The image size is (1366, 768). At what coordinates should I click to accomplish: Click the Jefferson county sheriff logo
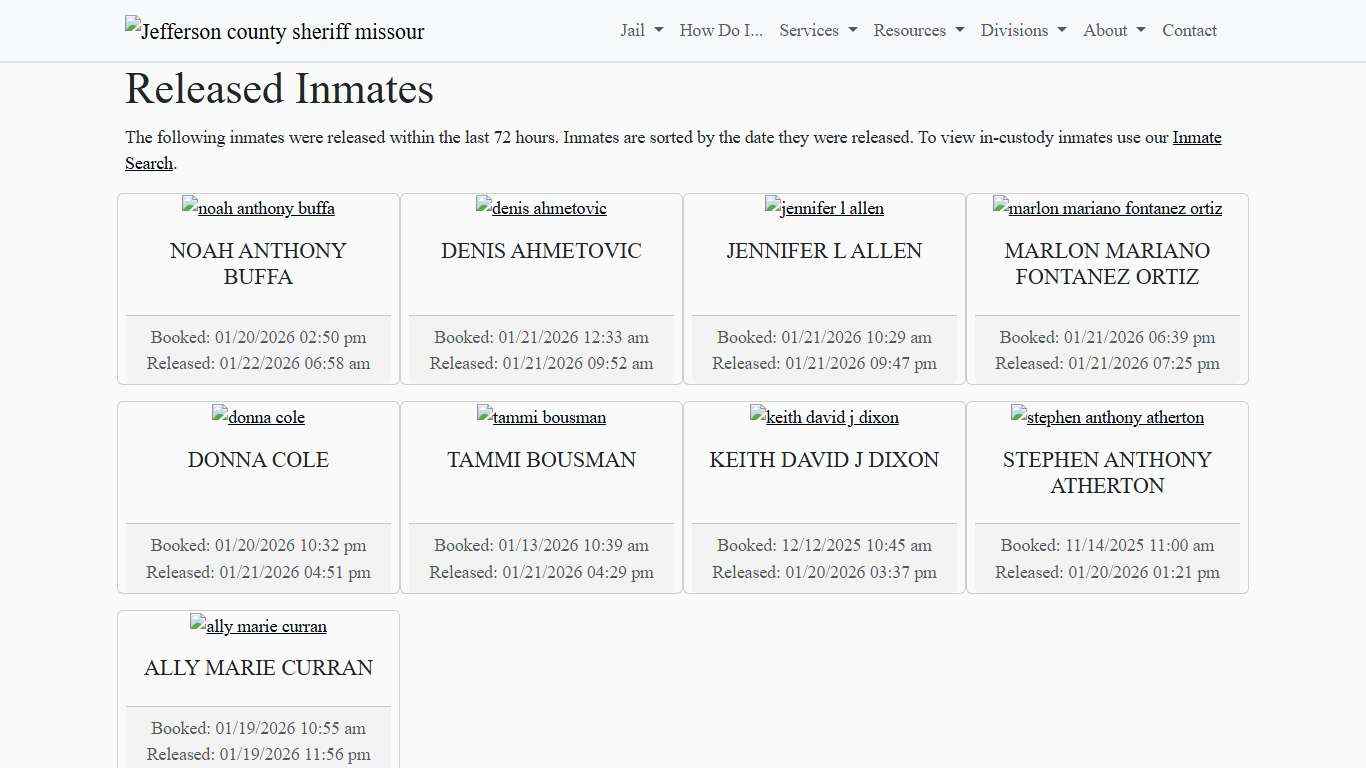273,30
